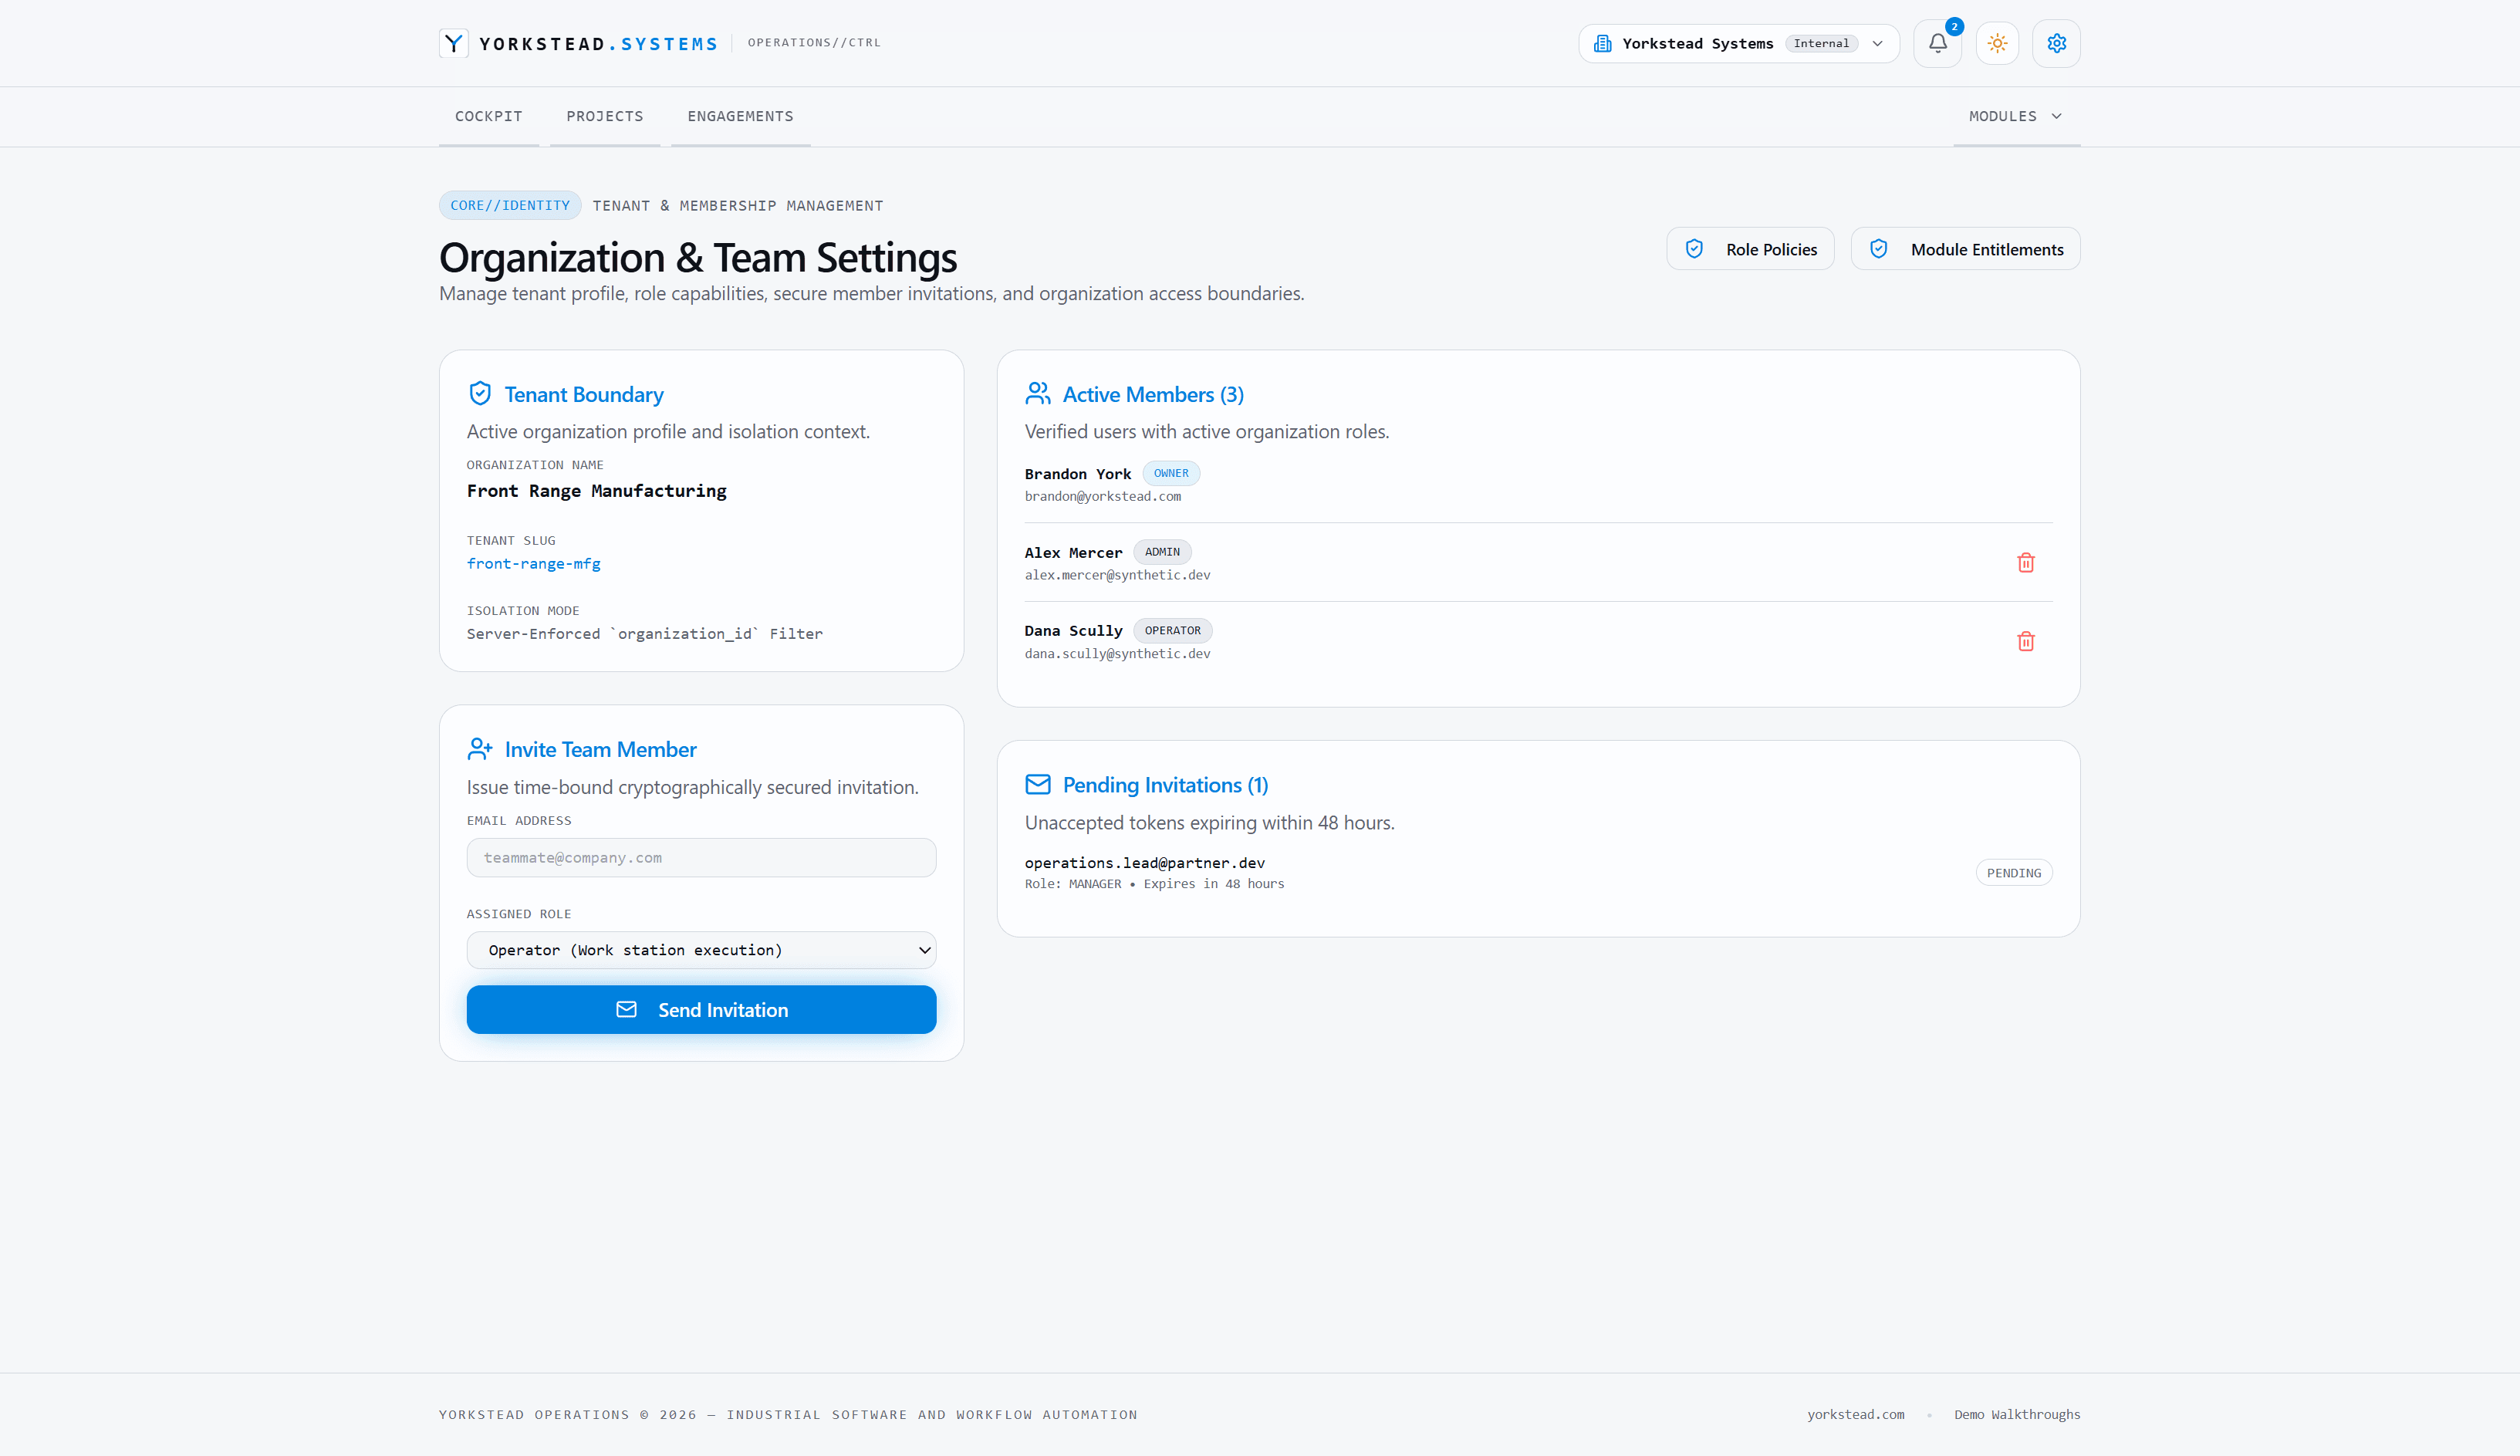This screenshot has height=1456, width=2520.
Task: Focus the email address input field
Action: [701, 858]
